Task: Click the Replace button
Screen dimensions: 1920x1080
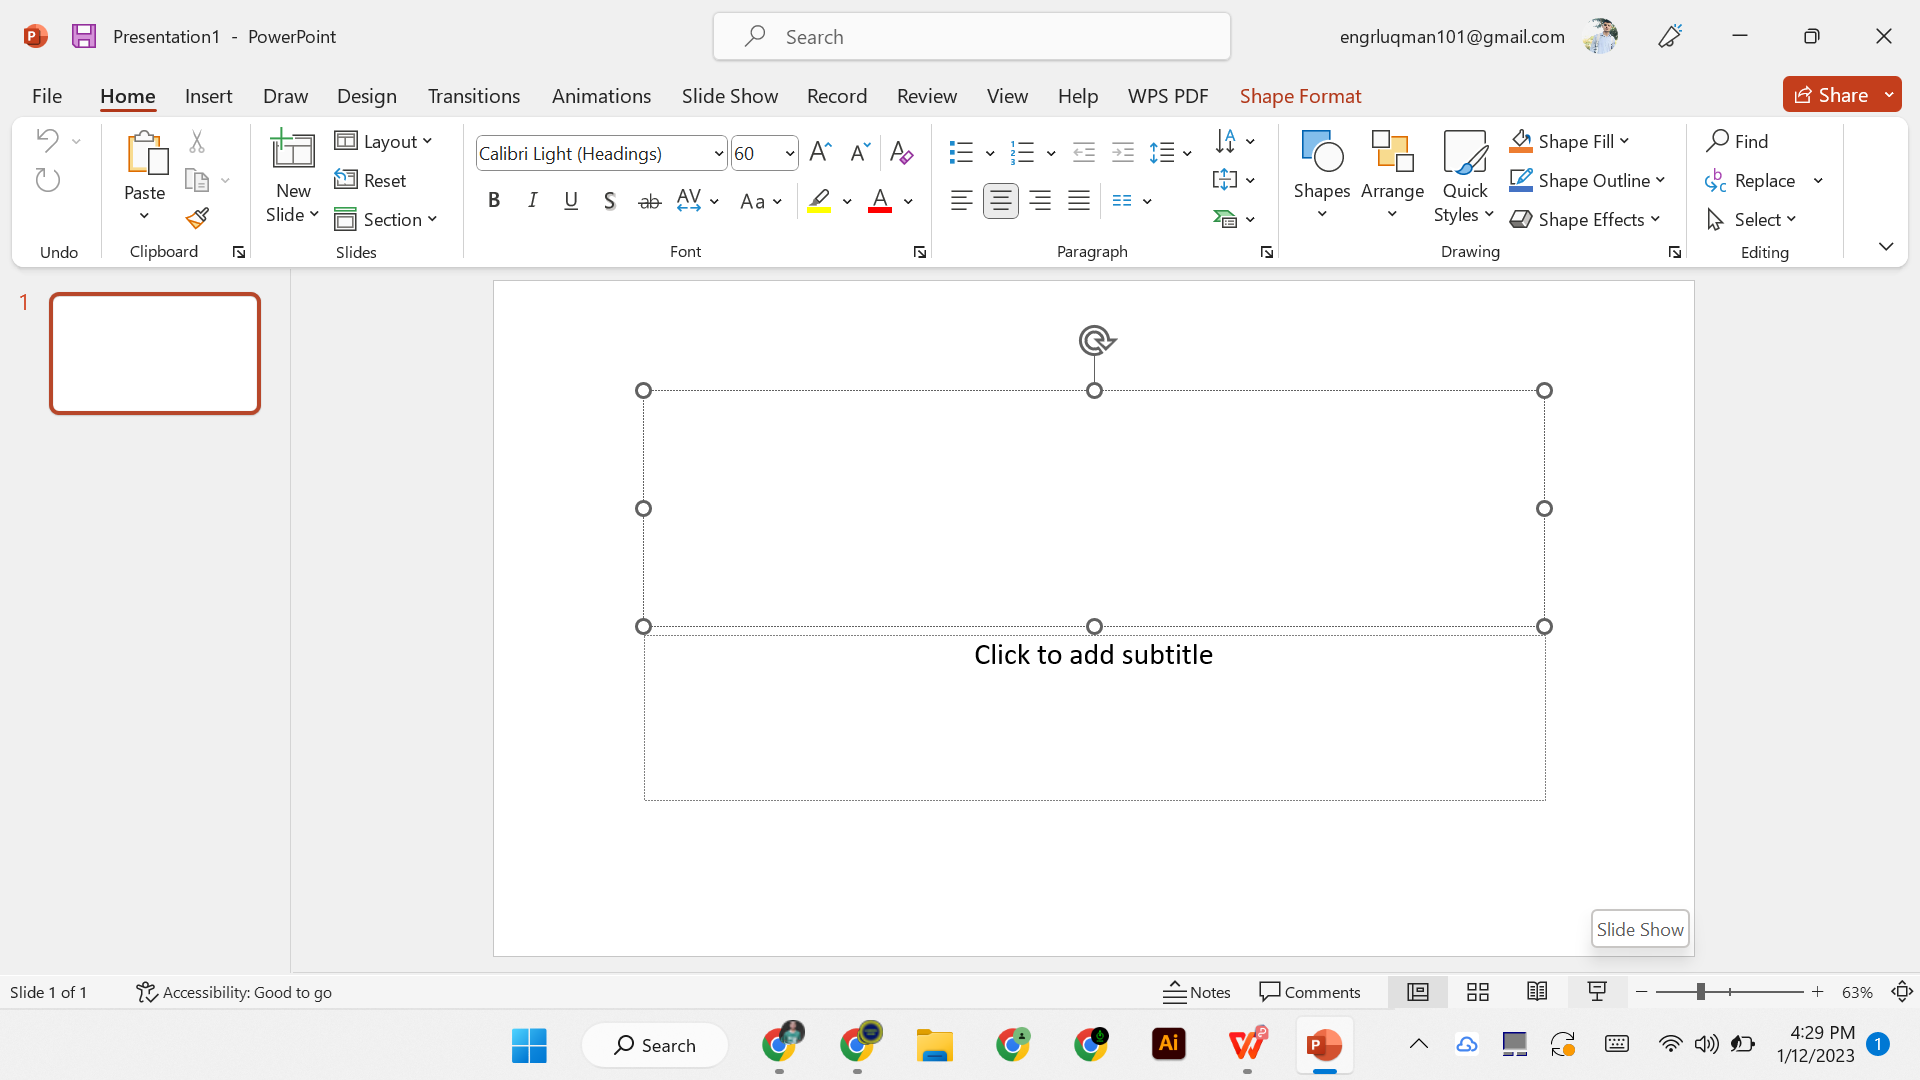Action: [x=1752, y=180]
